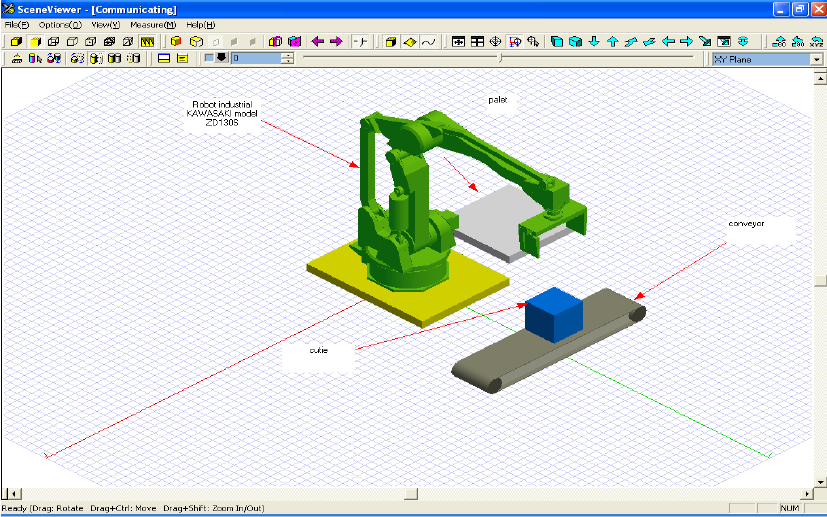Image resolution: width=827 pixels, height=517 pixels.
Task: Click the yellow diamond toolbar icon
Action: (410, 42)
